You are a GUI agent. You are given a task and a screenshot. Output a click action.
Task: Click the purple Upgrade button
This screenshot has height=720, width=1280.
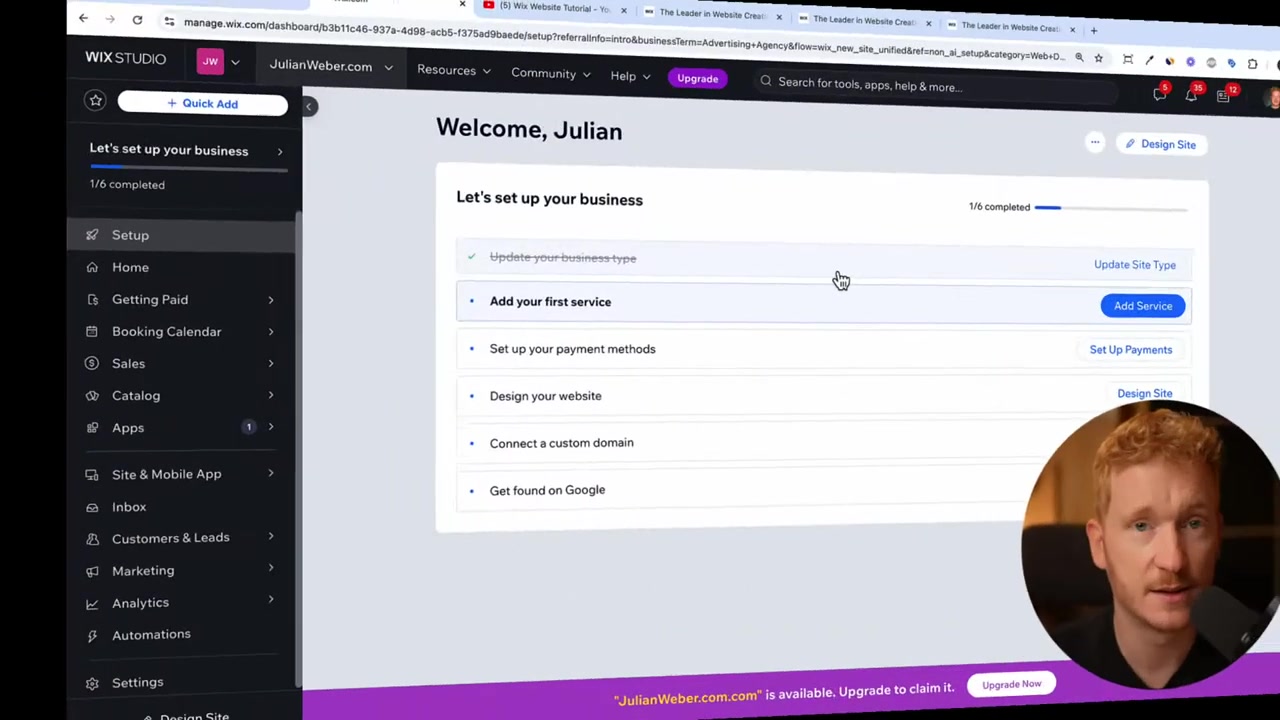(x=697, y=78)
